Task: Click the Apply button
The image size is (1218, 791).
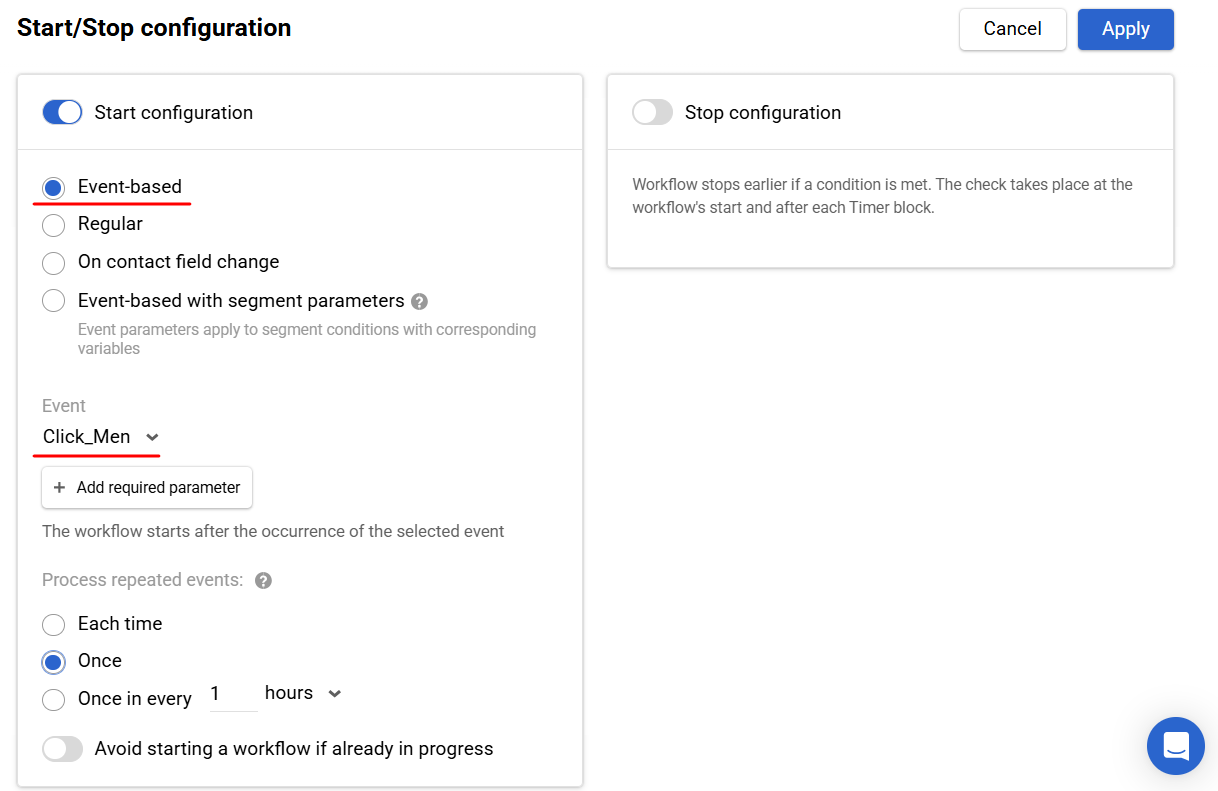Action: 1126,29
